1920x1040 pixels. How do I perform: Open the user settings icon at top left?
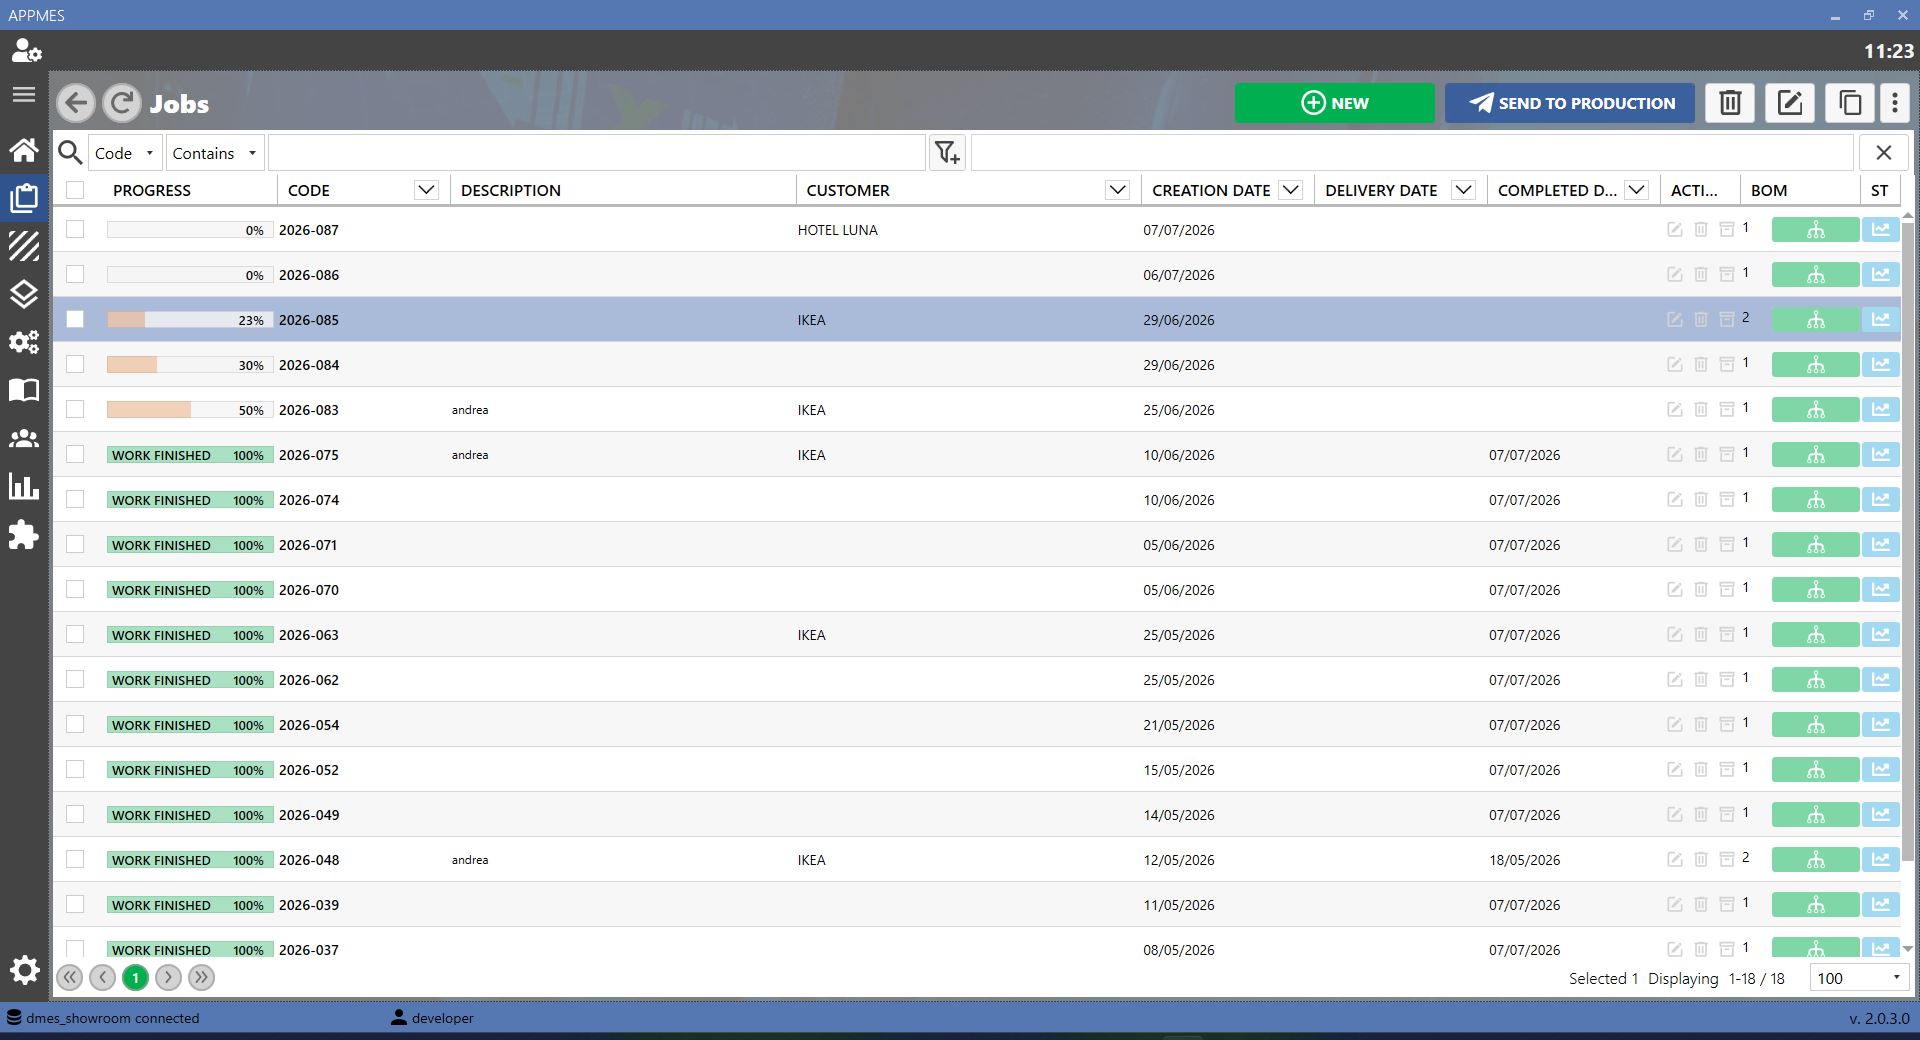coord(26,50)
